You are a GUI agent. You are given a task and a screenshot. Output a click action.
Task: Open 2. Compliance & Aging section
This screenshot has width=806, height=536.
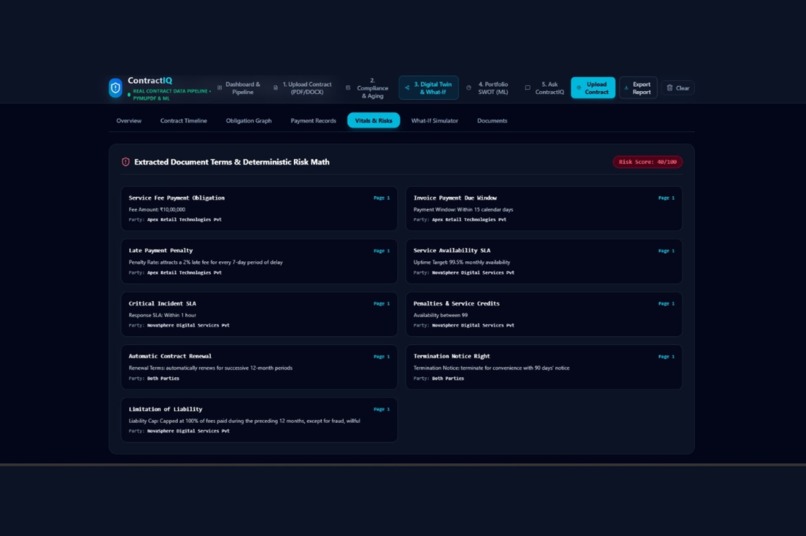coord(368,88)
